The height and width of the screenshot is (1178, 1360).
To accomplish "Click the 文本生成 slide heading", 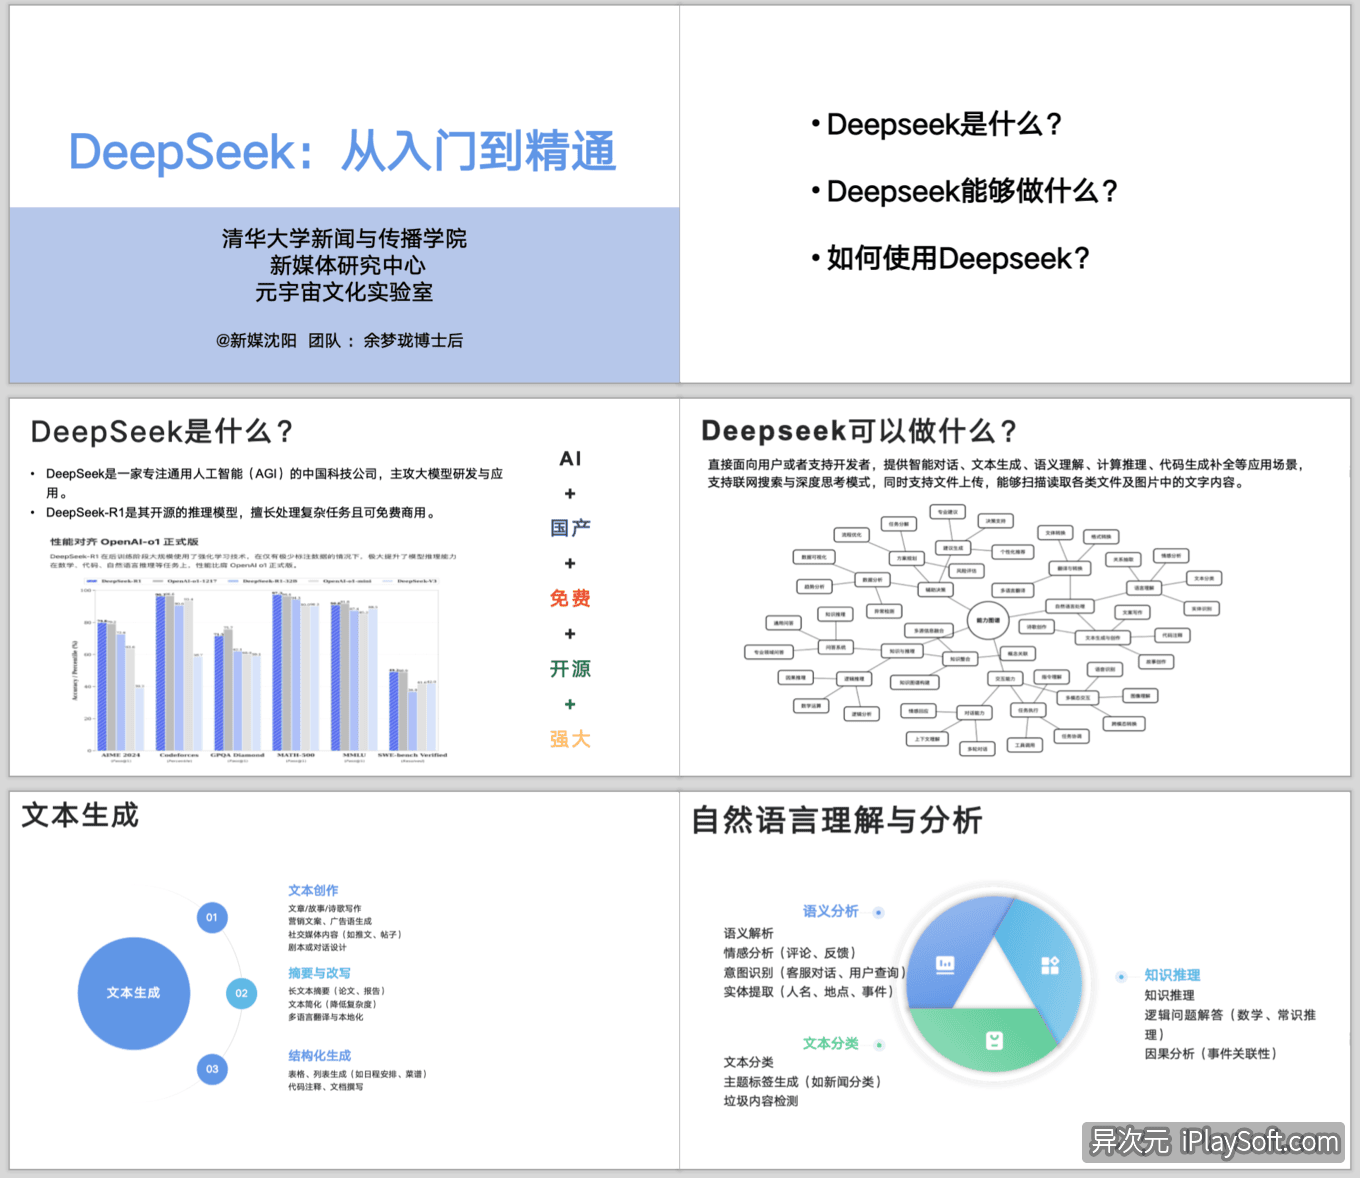I will point(78,816).
